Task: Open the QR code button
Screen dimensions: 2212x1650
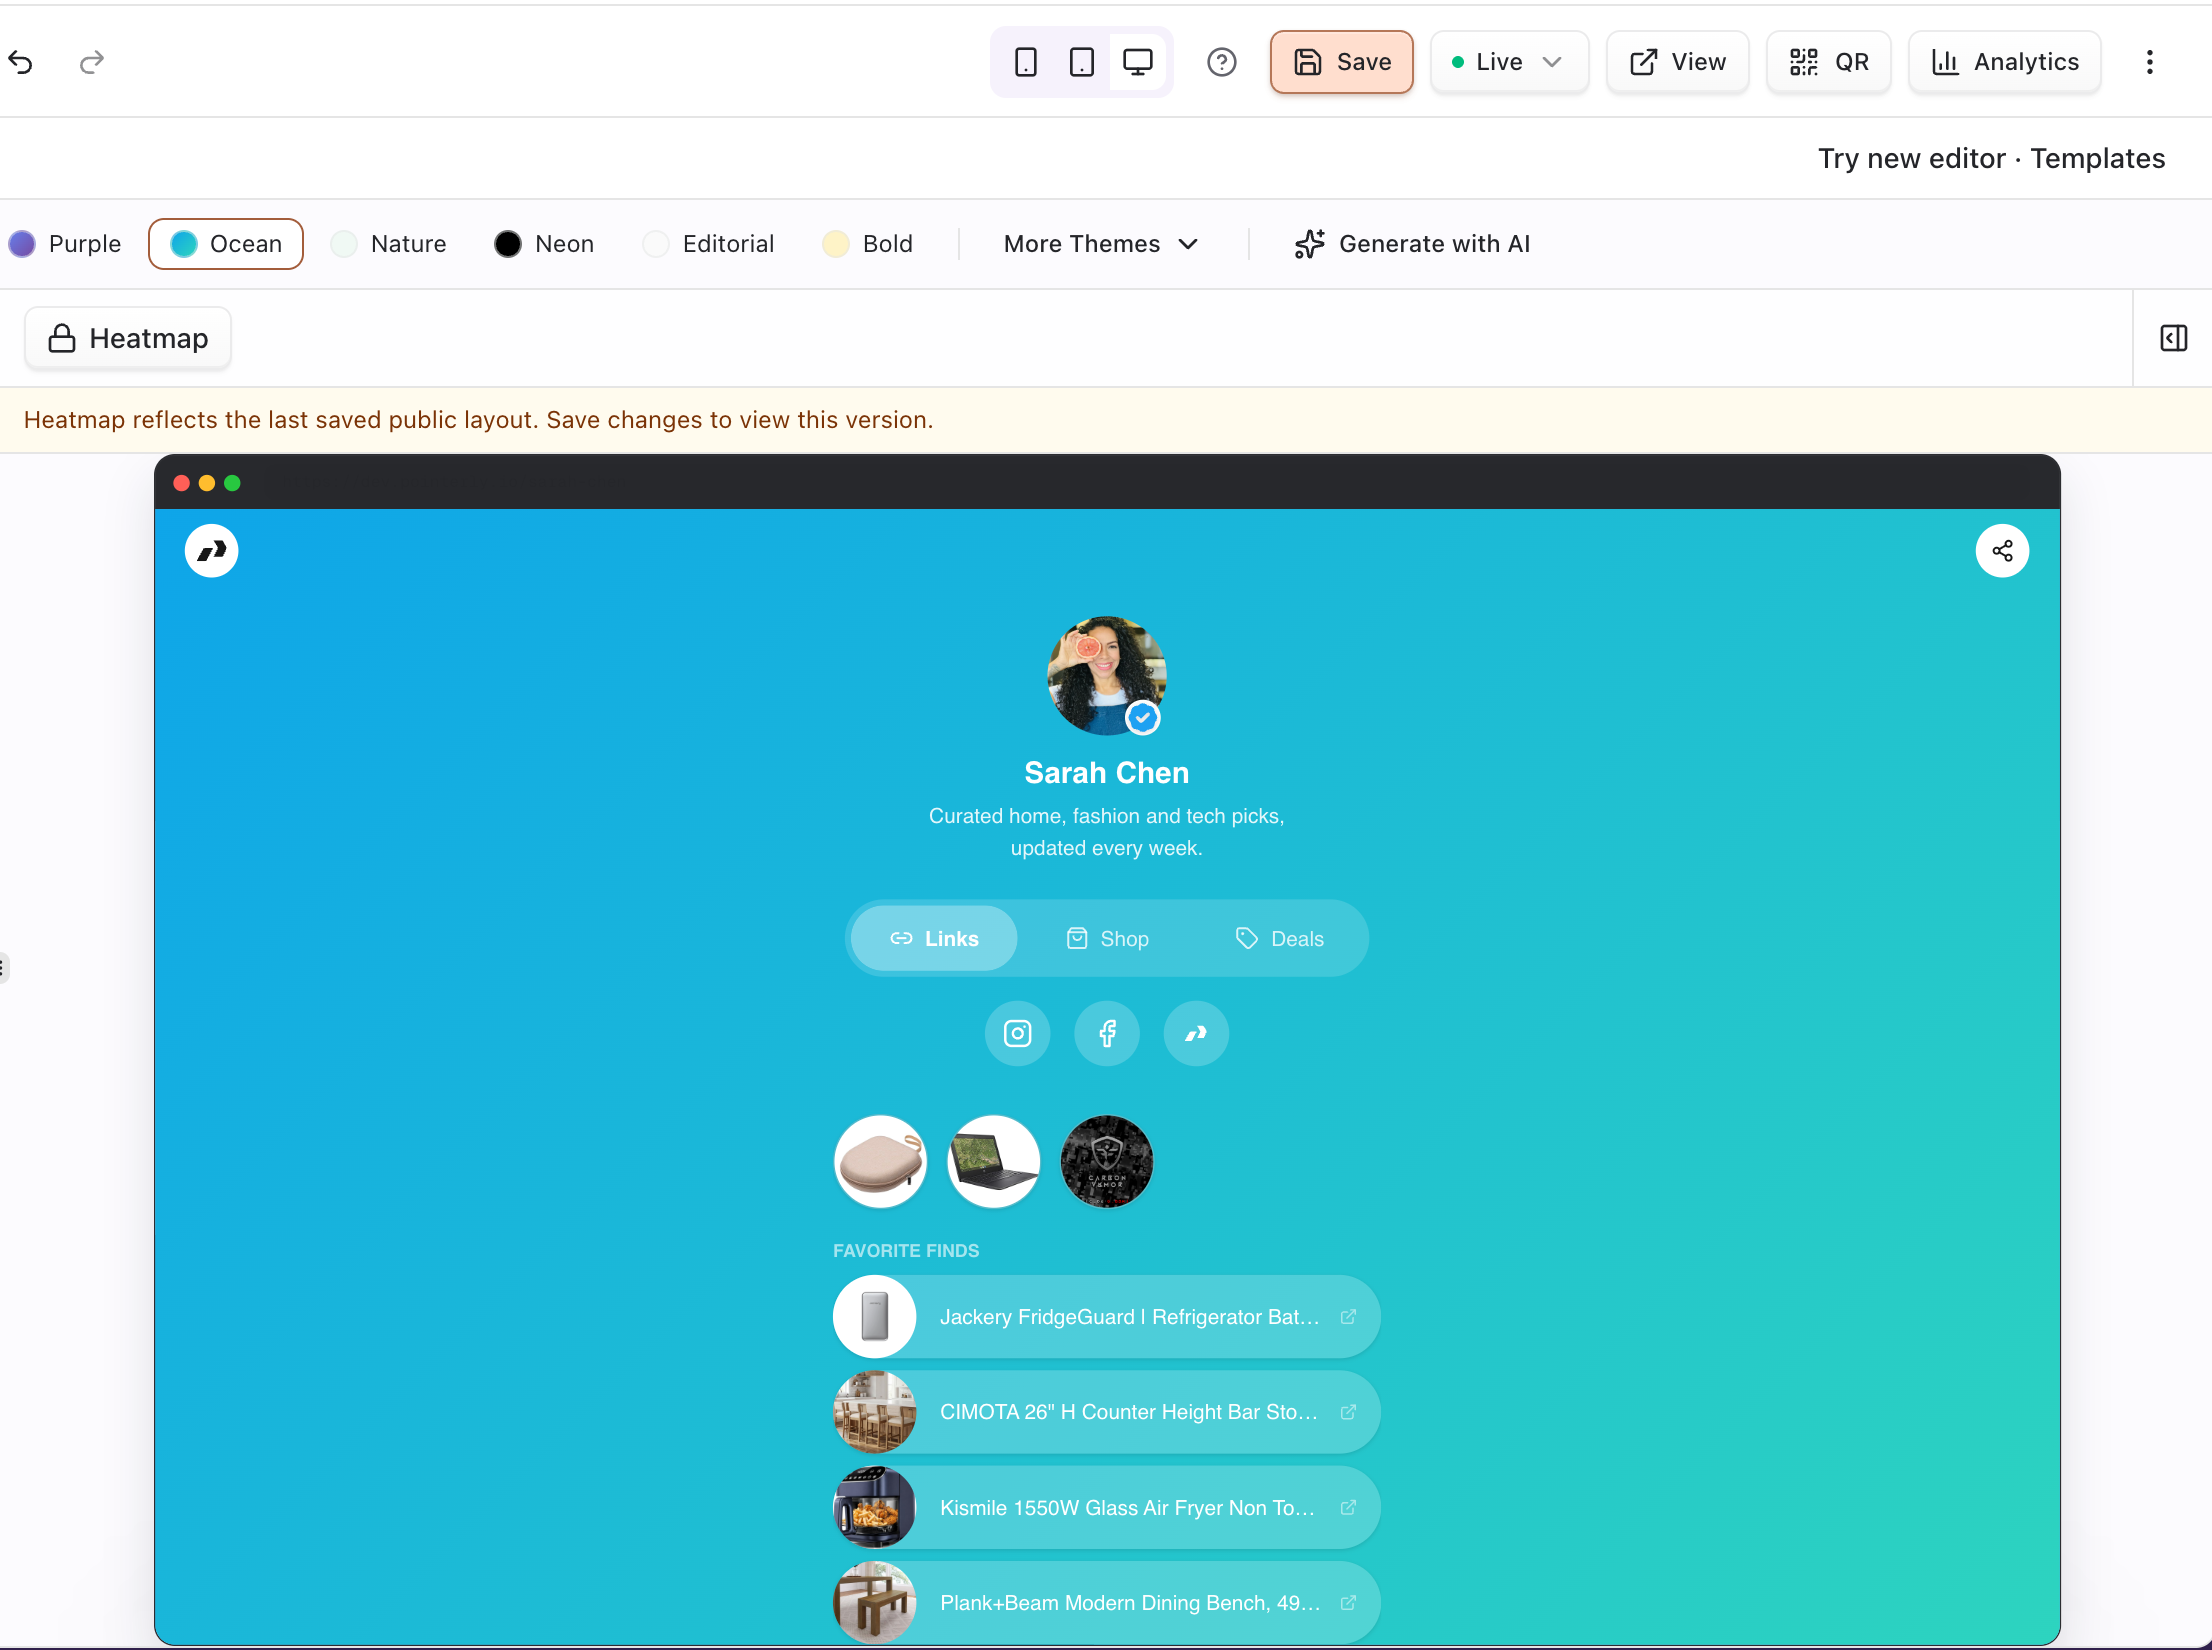Action: click(1828, 62)
